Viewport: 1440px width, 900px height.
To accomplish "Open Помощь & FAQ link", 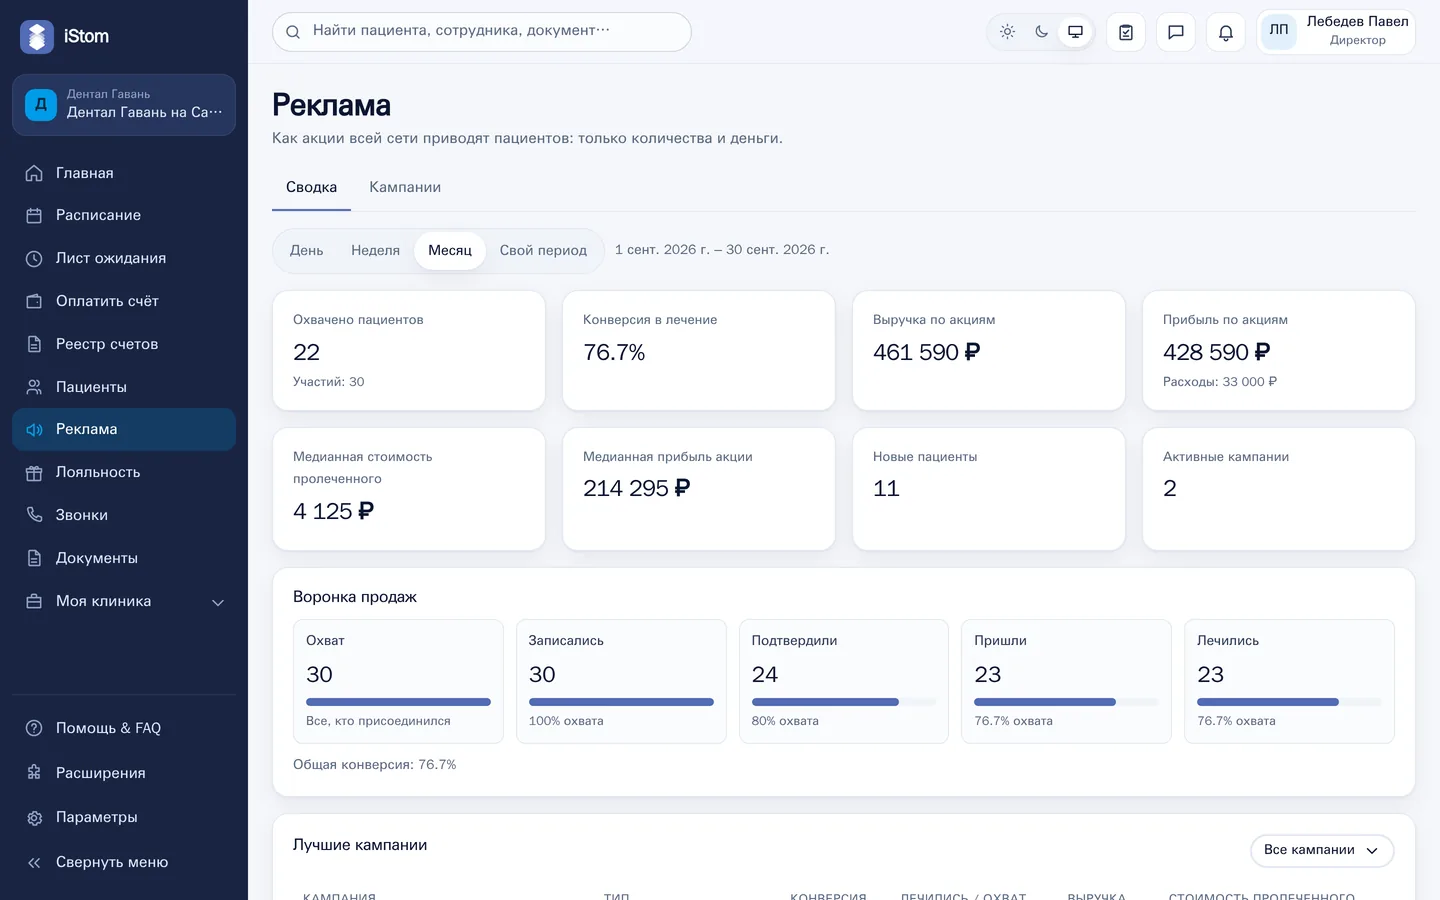I will (124, 728).
